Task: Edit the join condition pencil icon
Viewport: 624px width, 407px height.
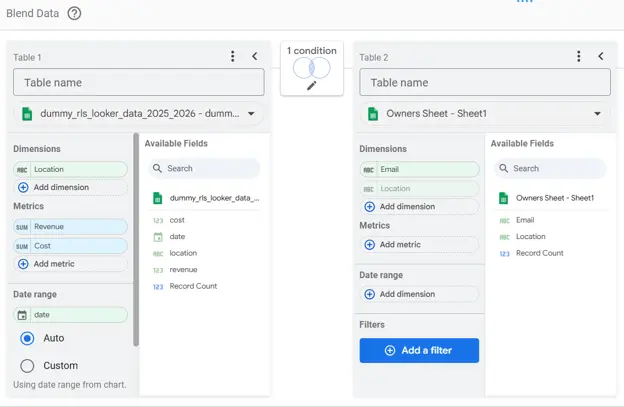Action: click(x=312, y=85)
